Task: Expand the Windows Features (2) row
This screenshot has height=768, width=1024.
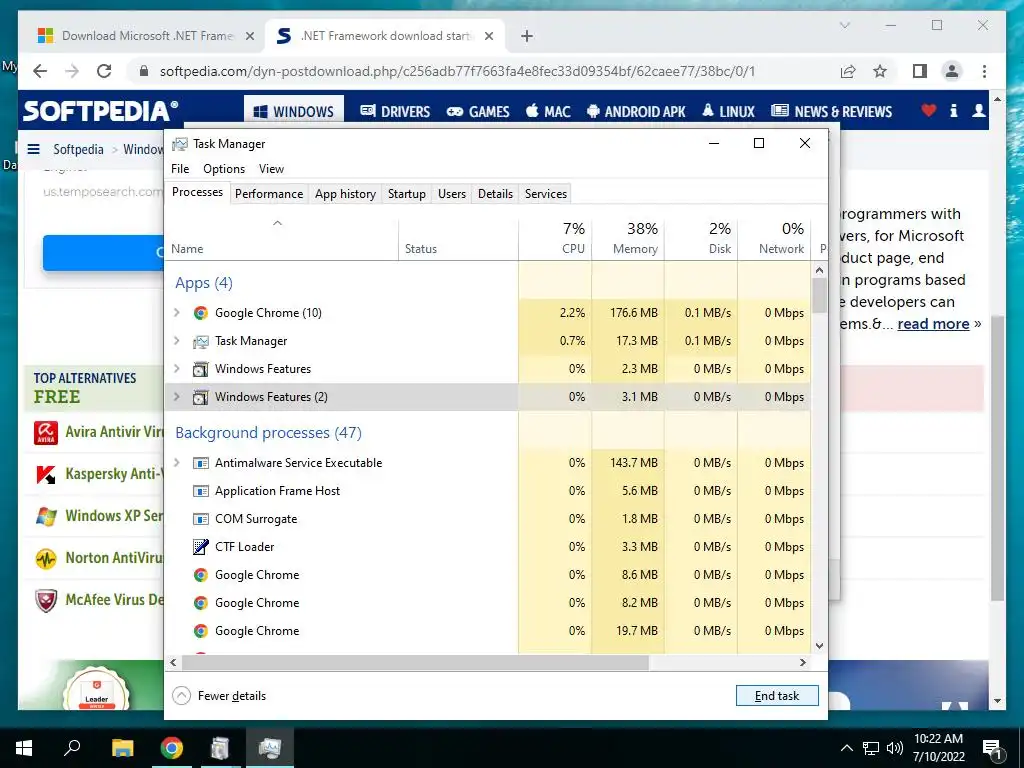Action: point(176,397)
